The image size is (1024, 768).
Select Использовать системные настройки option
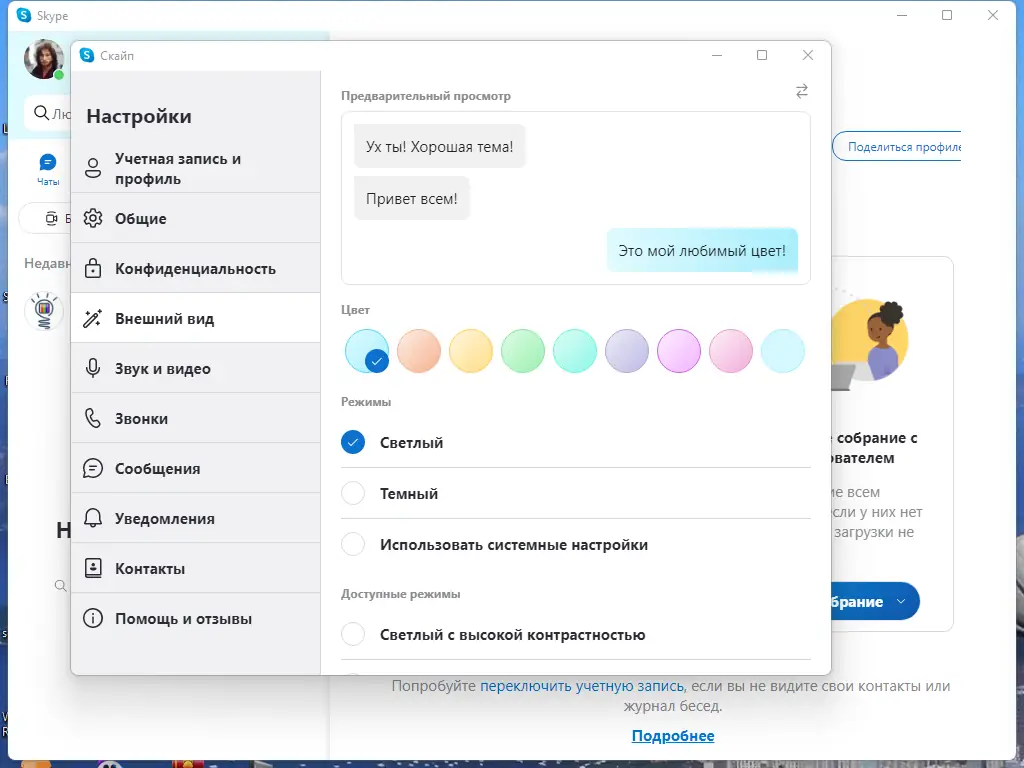[353, 544]
